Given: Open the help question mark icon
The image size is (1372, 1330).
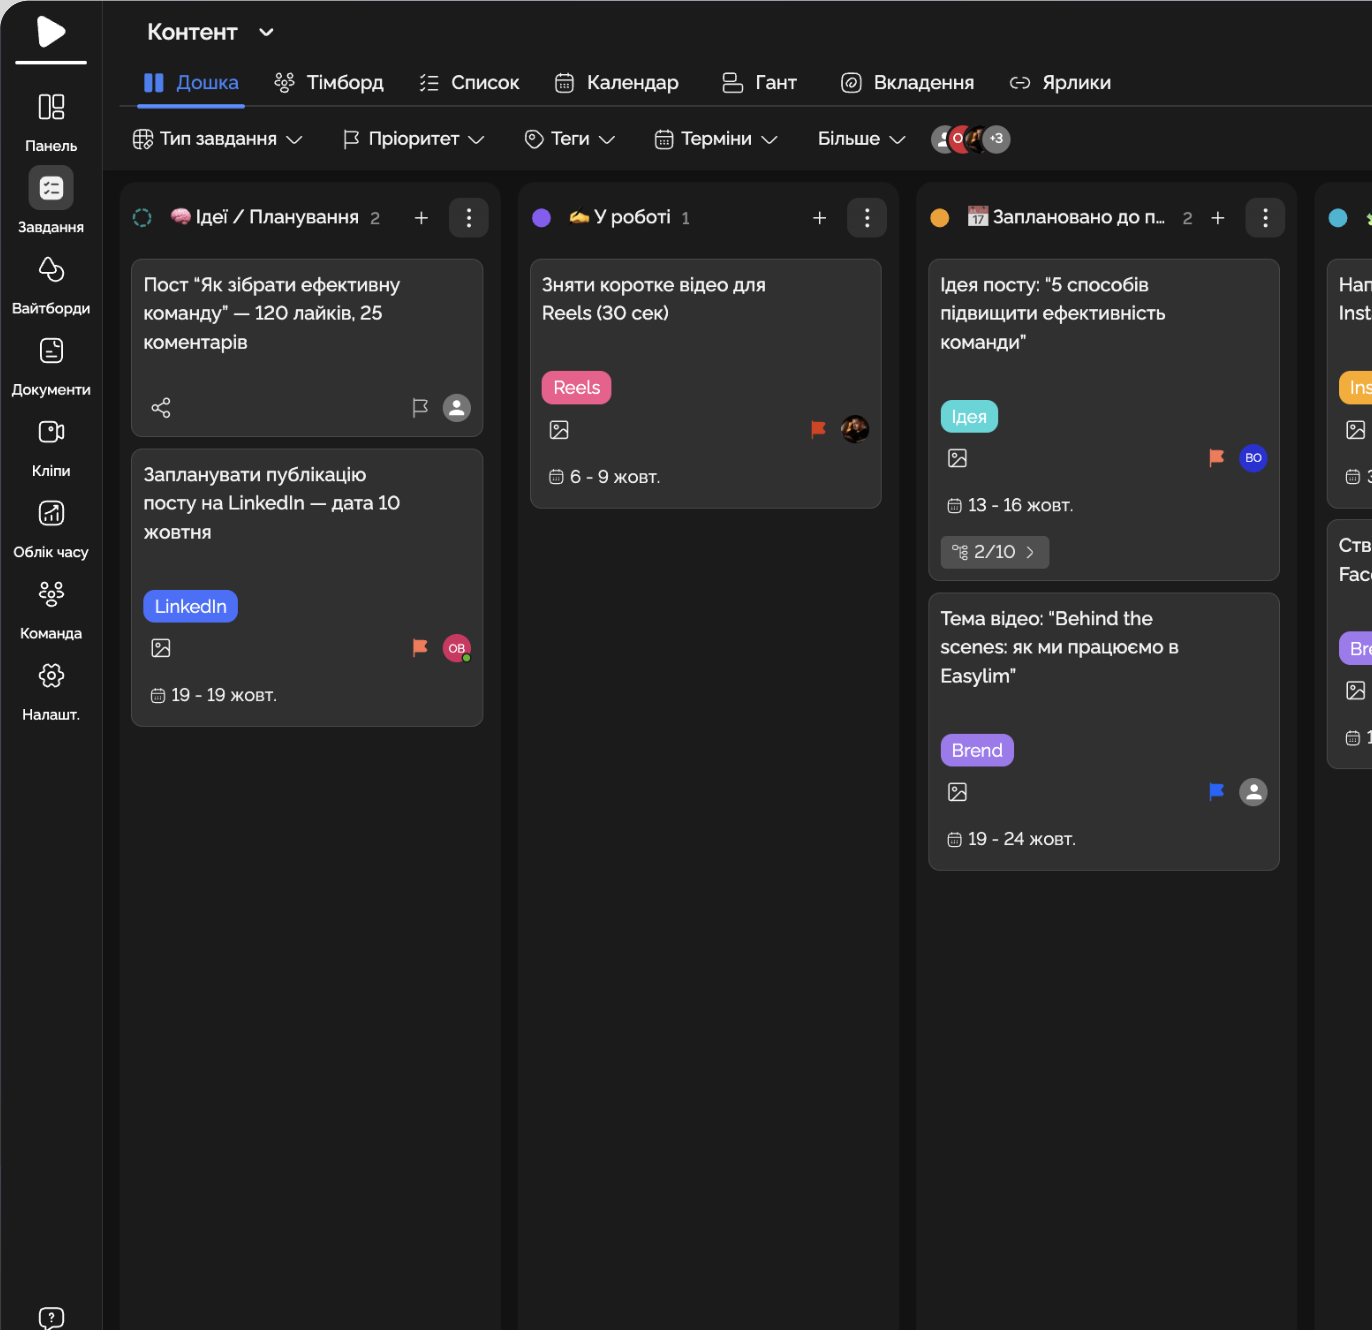Looking at the screenshot, I should [x=51, y=1318].
